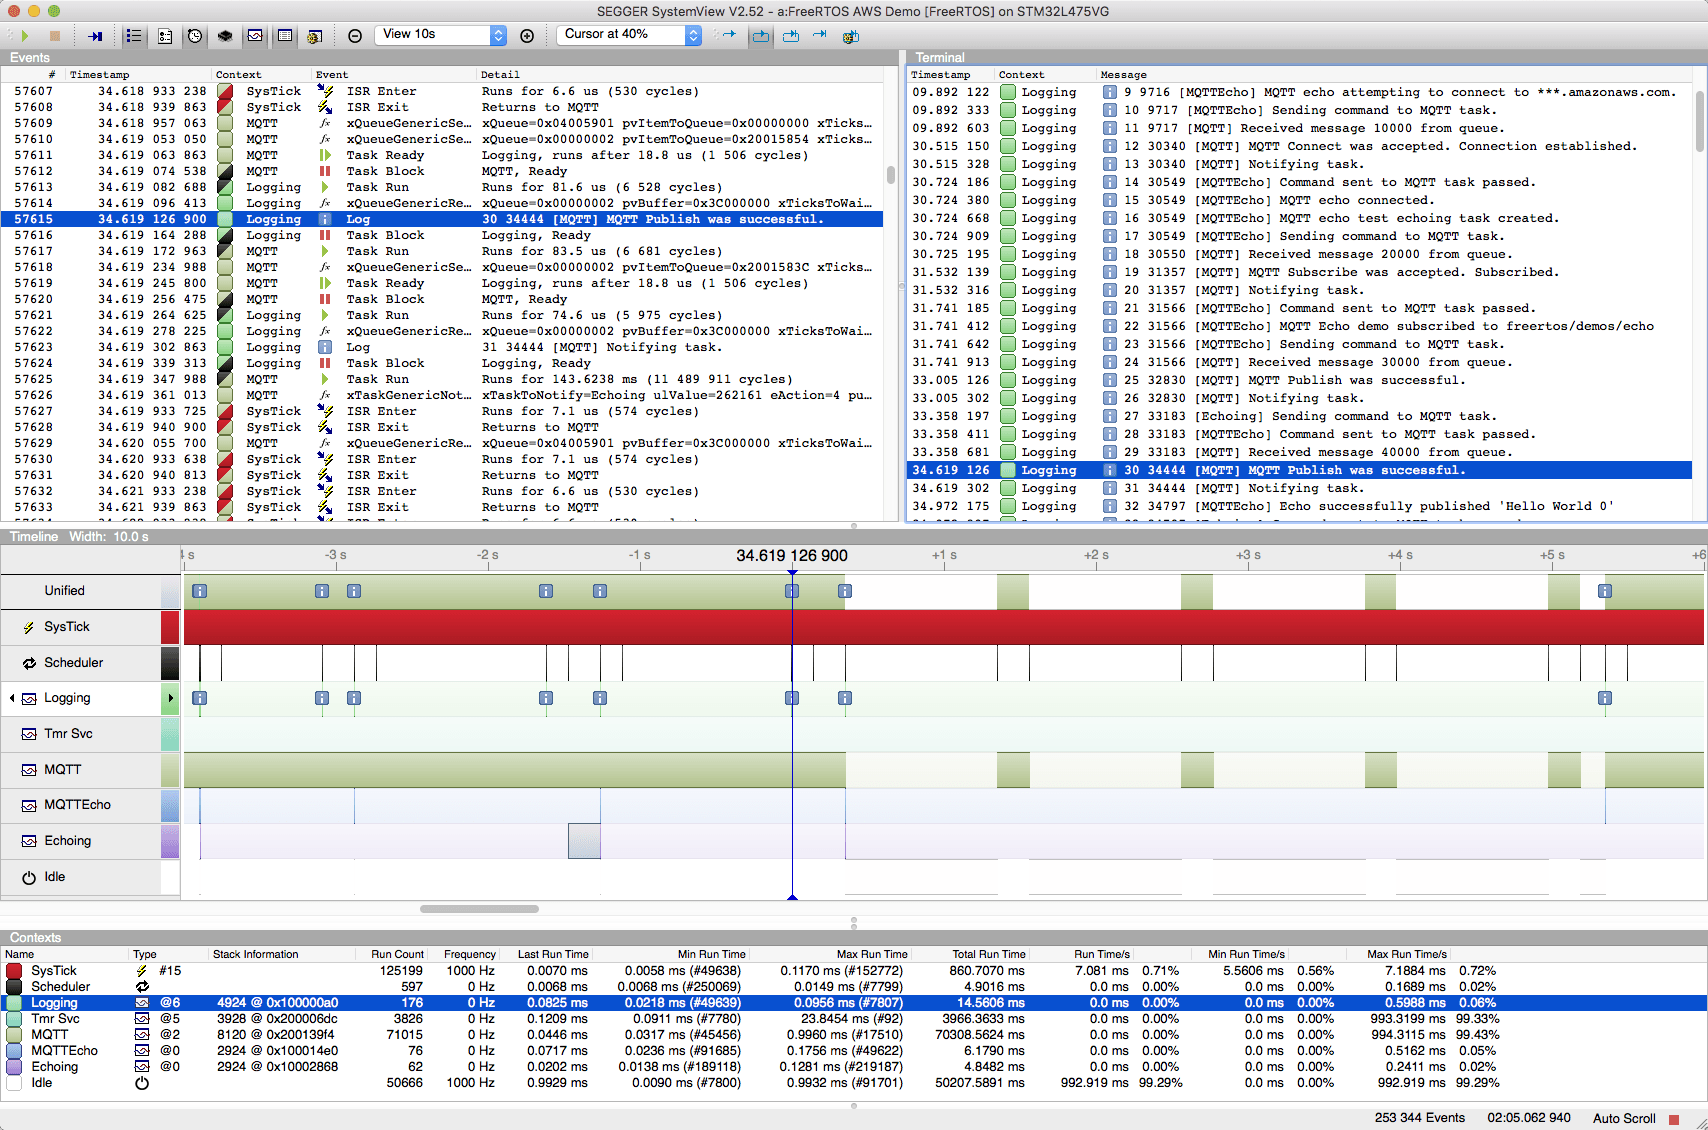
Task: Click Auto Scroll in the status bar
Action: [x=1624, y=1118]
